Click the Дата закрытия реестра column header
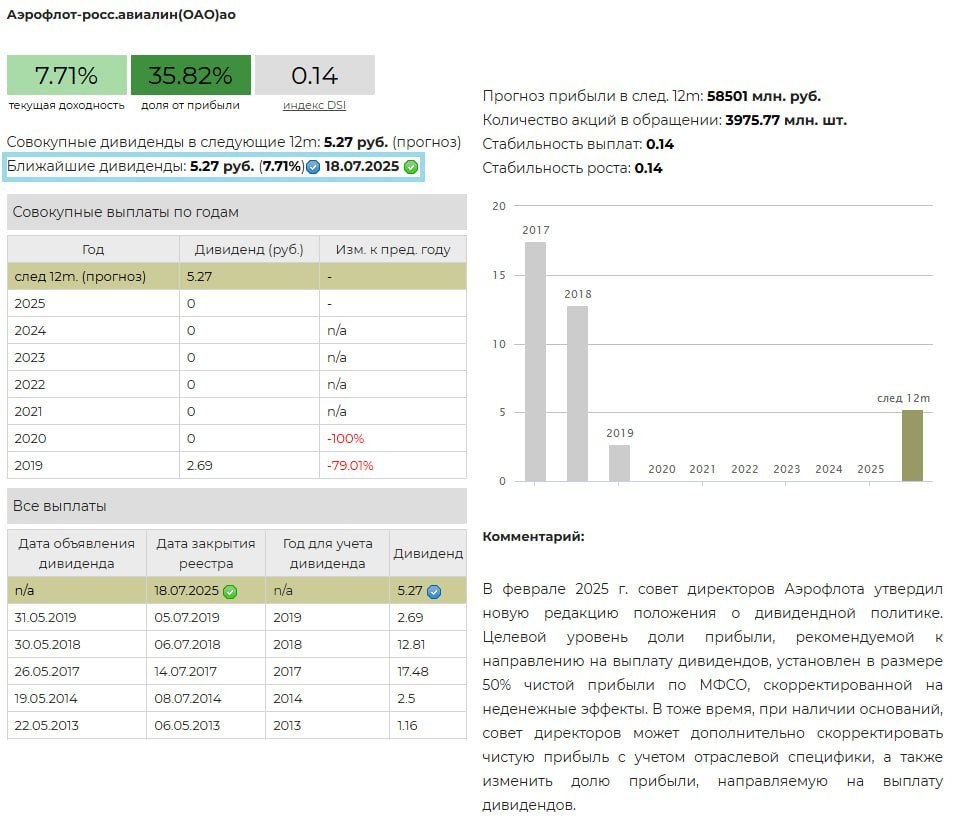955x830 pixels. click(206, 553)
